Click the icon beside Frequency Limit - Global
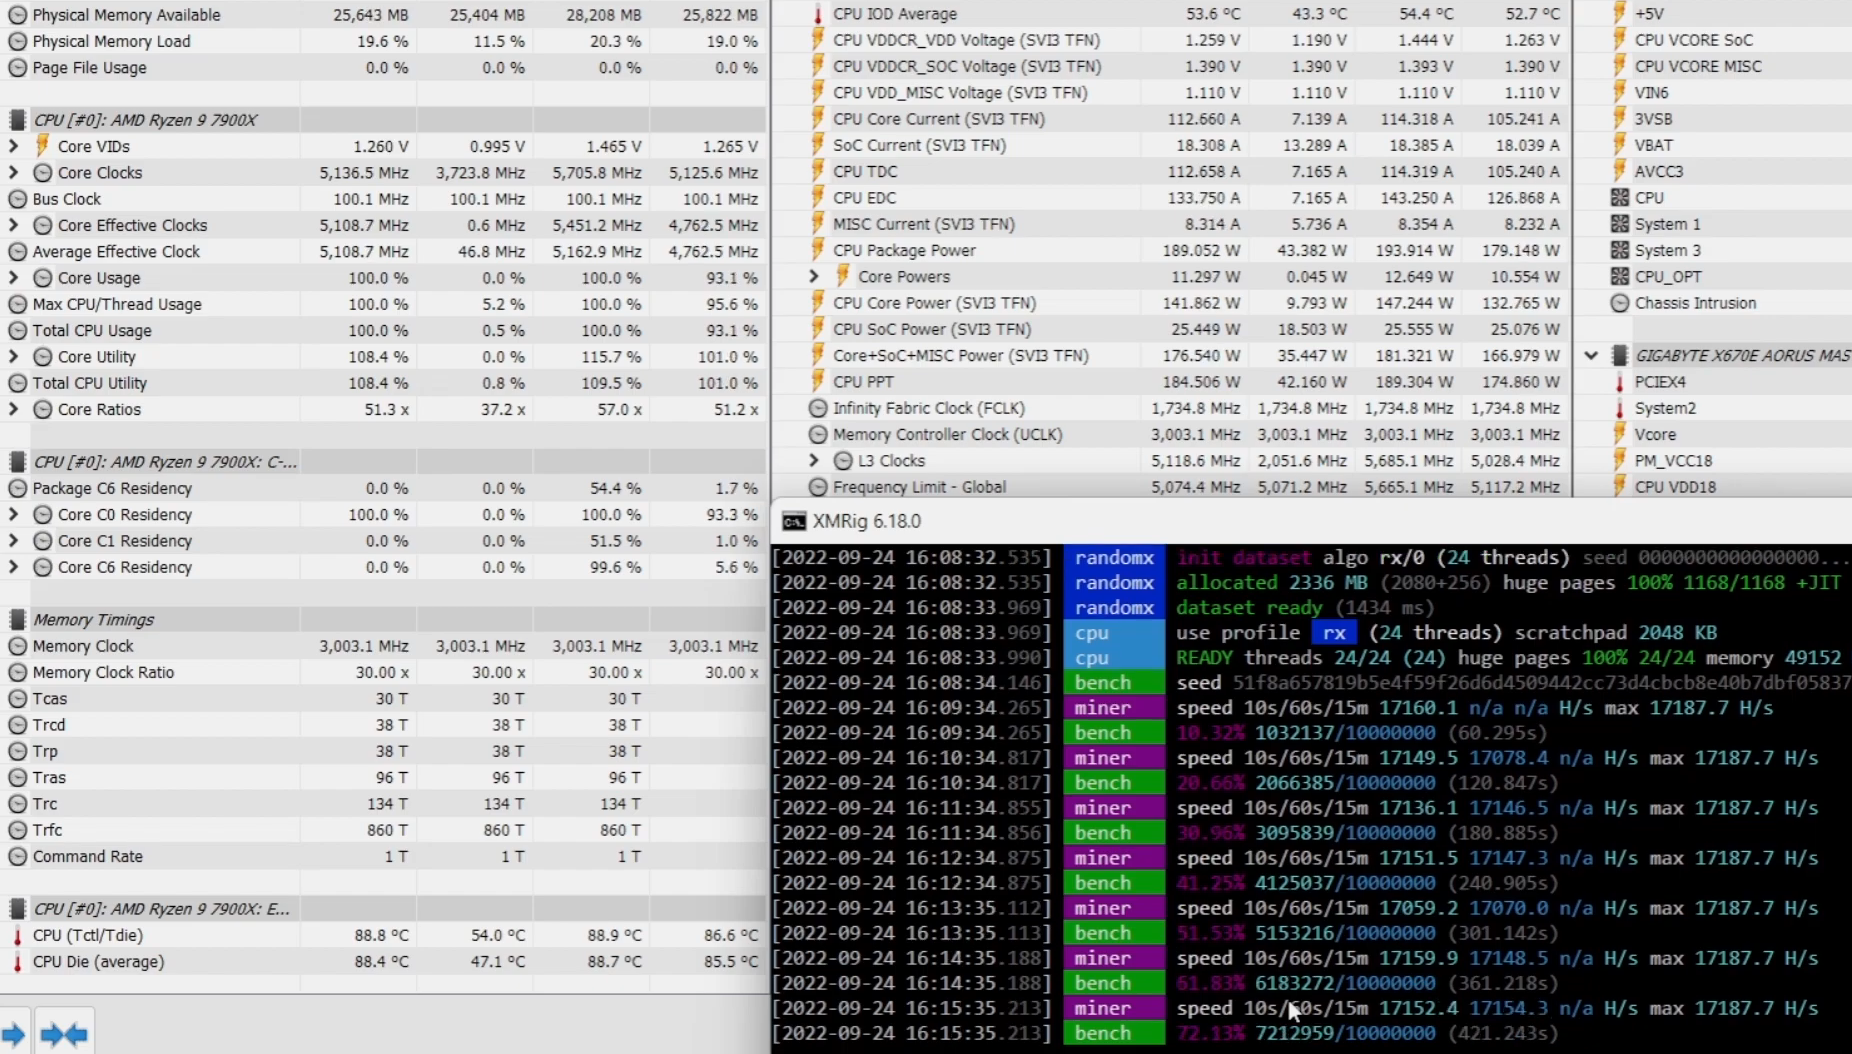Image resolution: width=1852 pixels, height=1054 pixels. click(x=818, y=487)
